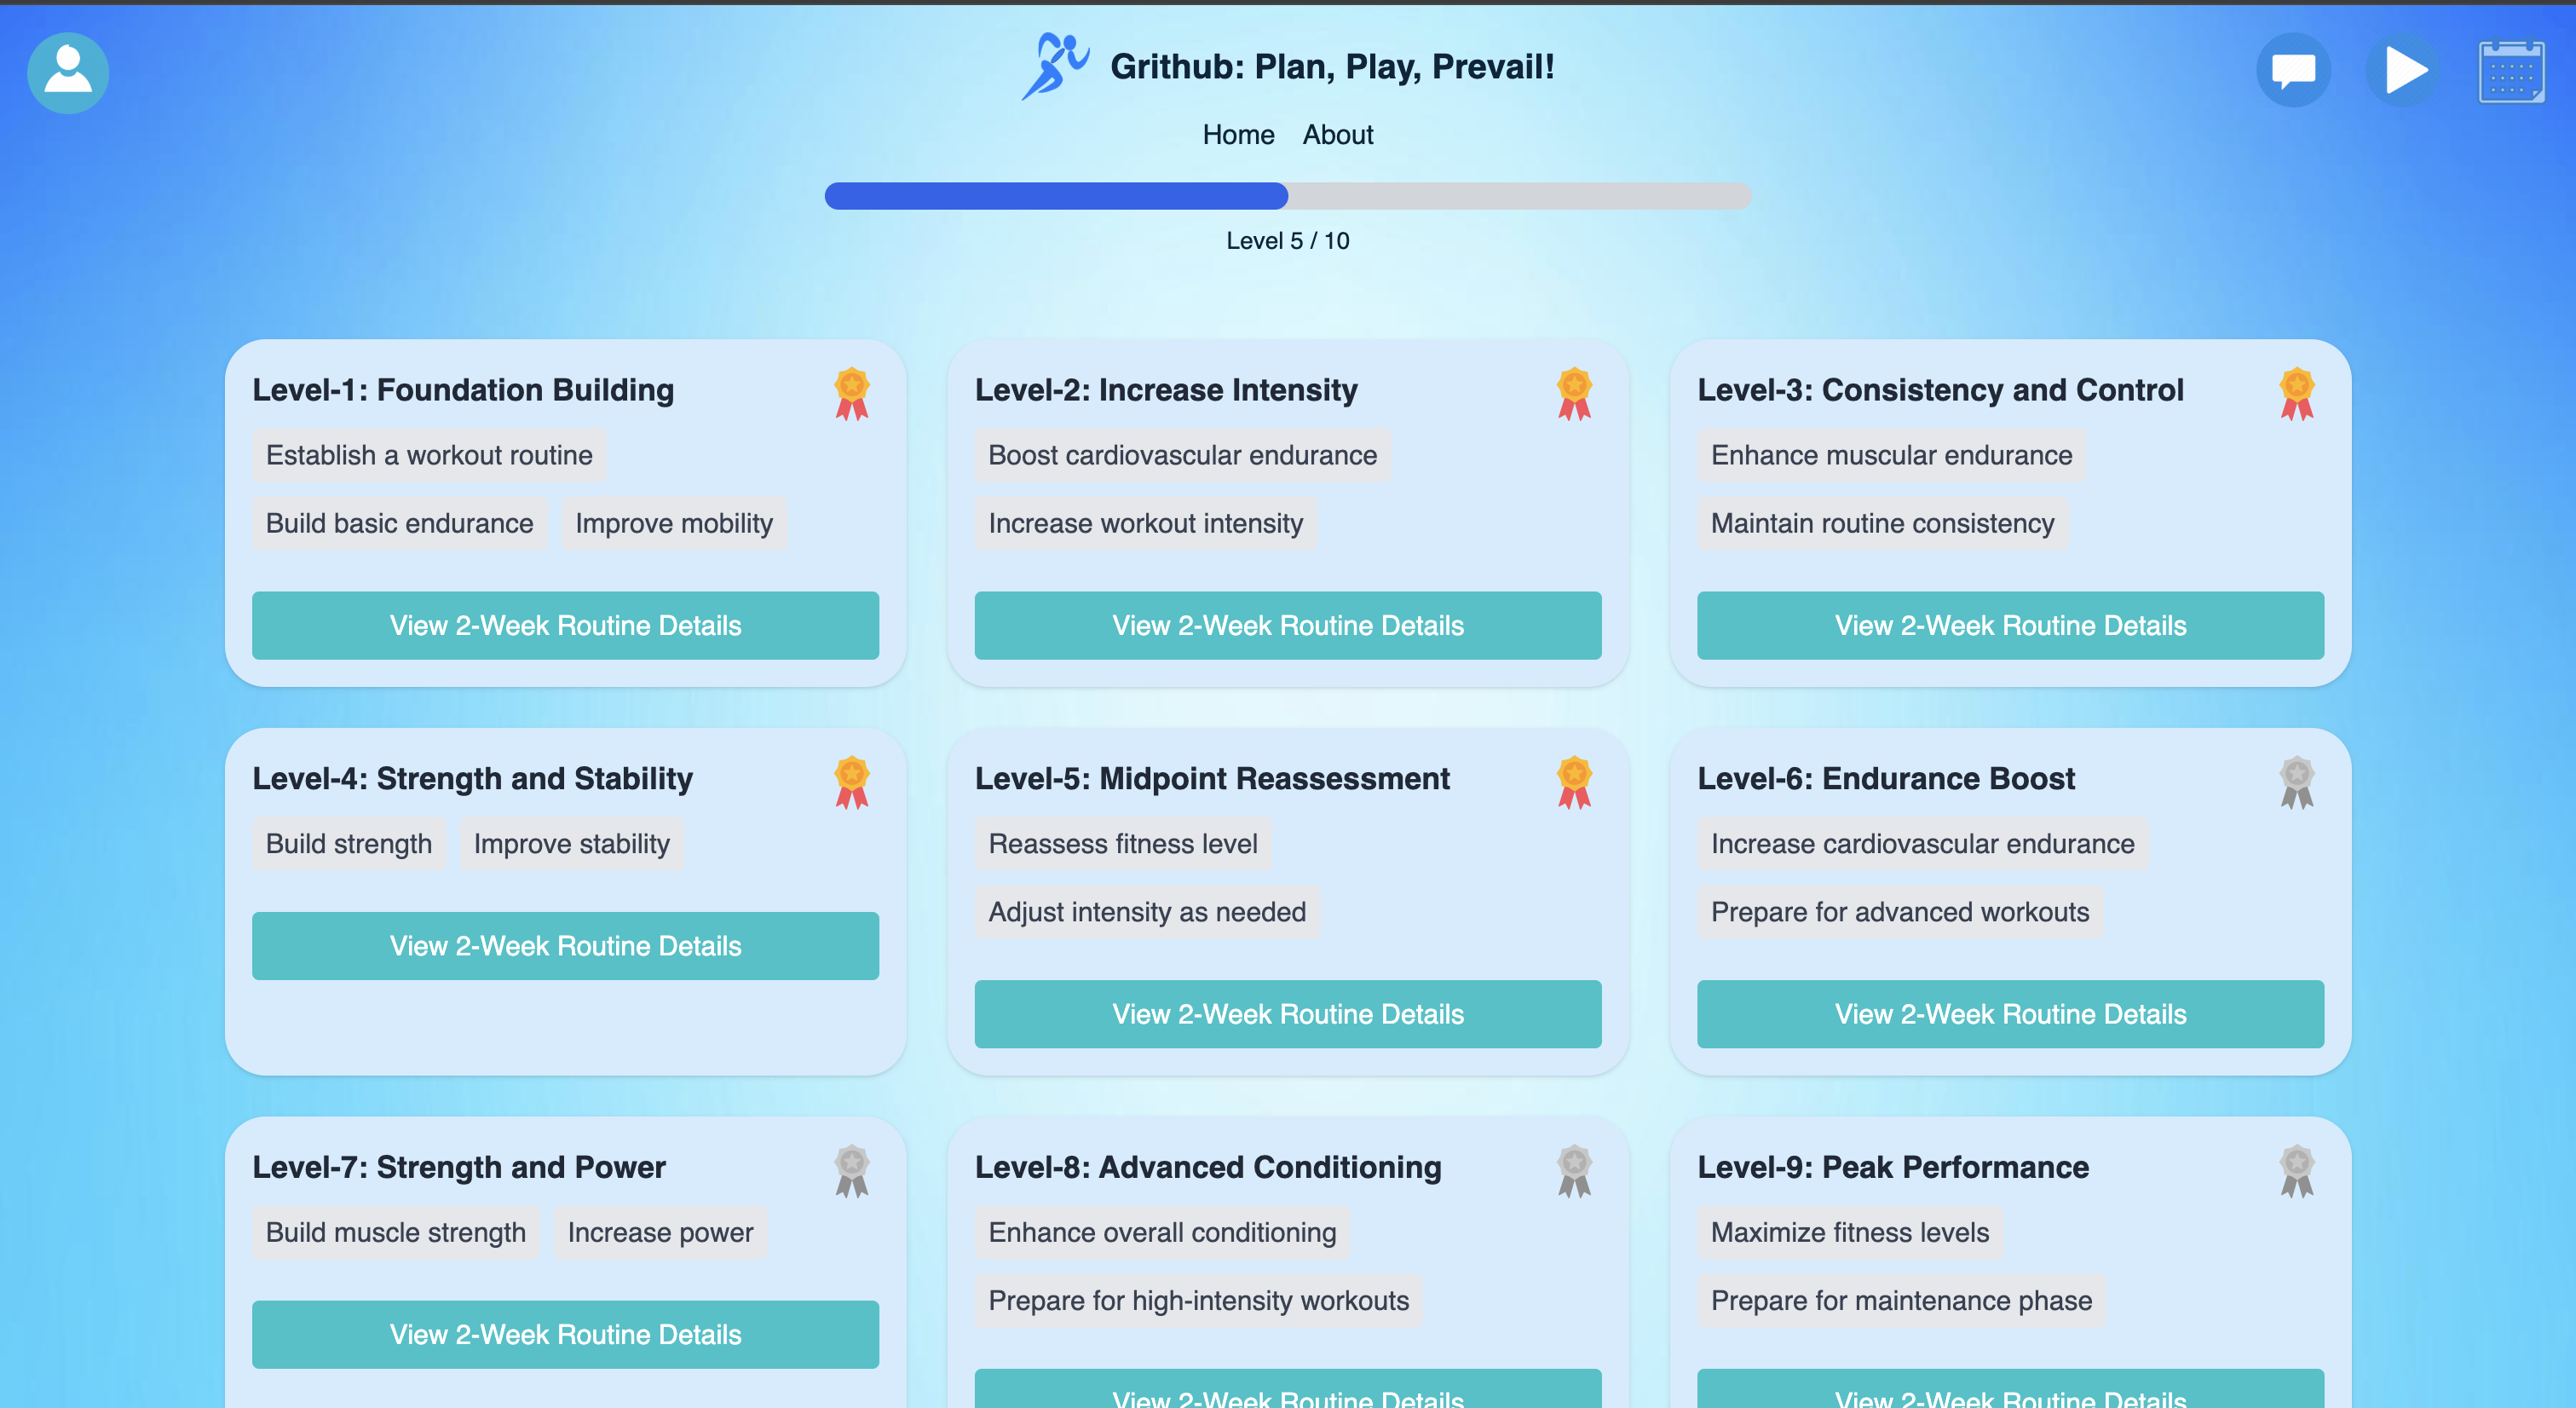Screen dimensions: 2576x1408
Task: Open the chat bubble icon
Action: point(2293,70)
